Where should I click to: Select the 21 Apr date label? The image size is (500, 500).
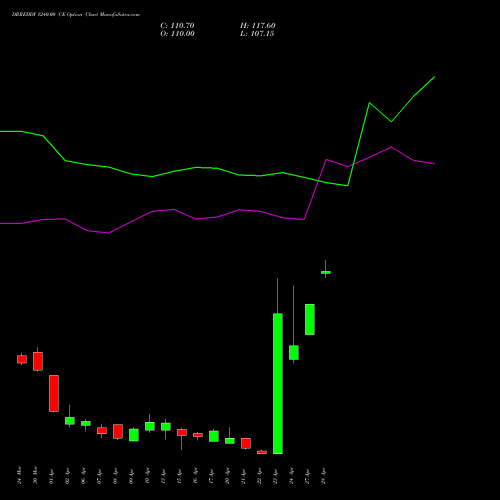pos(243,476)
